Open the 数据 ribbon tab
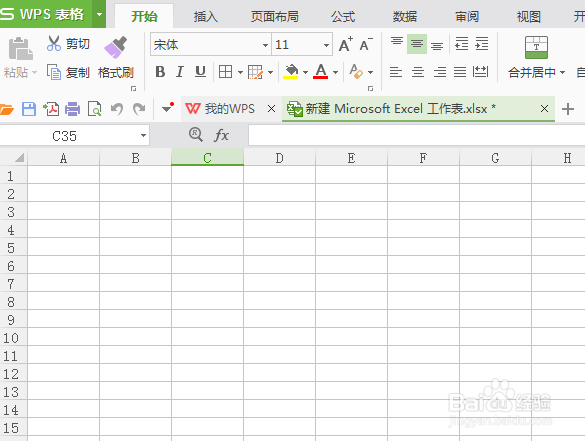Viewport: 585px width, 441px height. (x=404, y=16)
